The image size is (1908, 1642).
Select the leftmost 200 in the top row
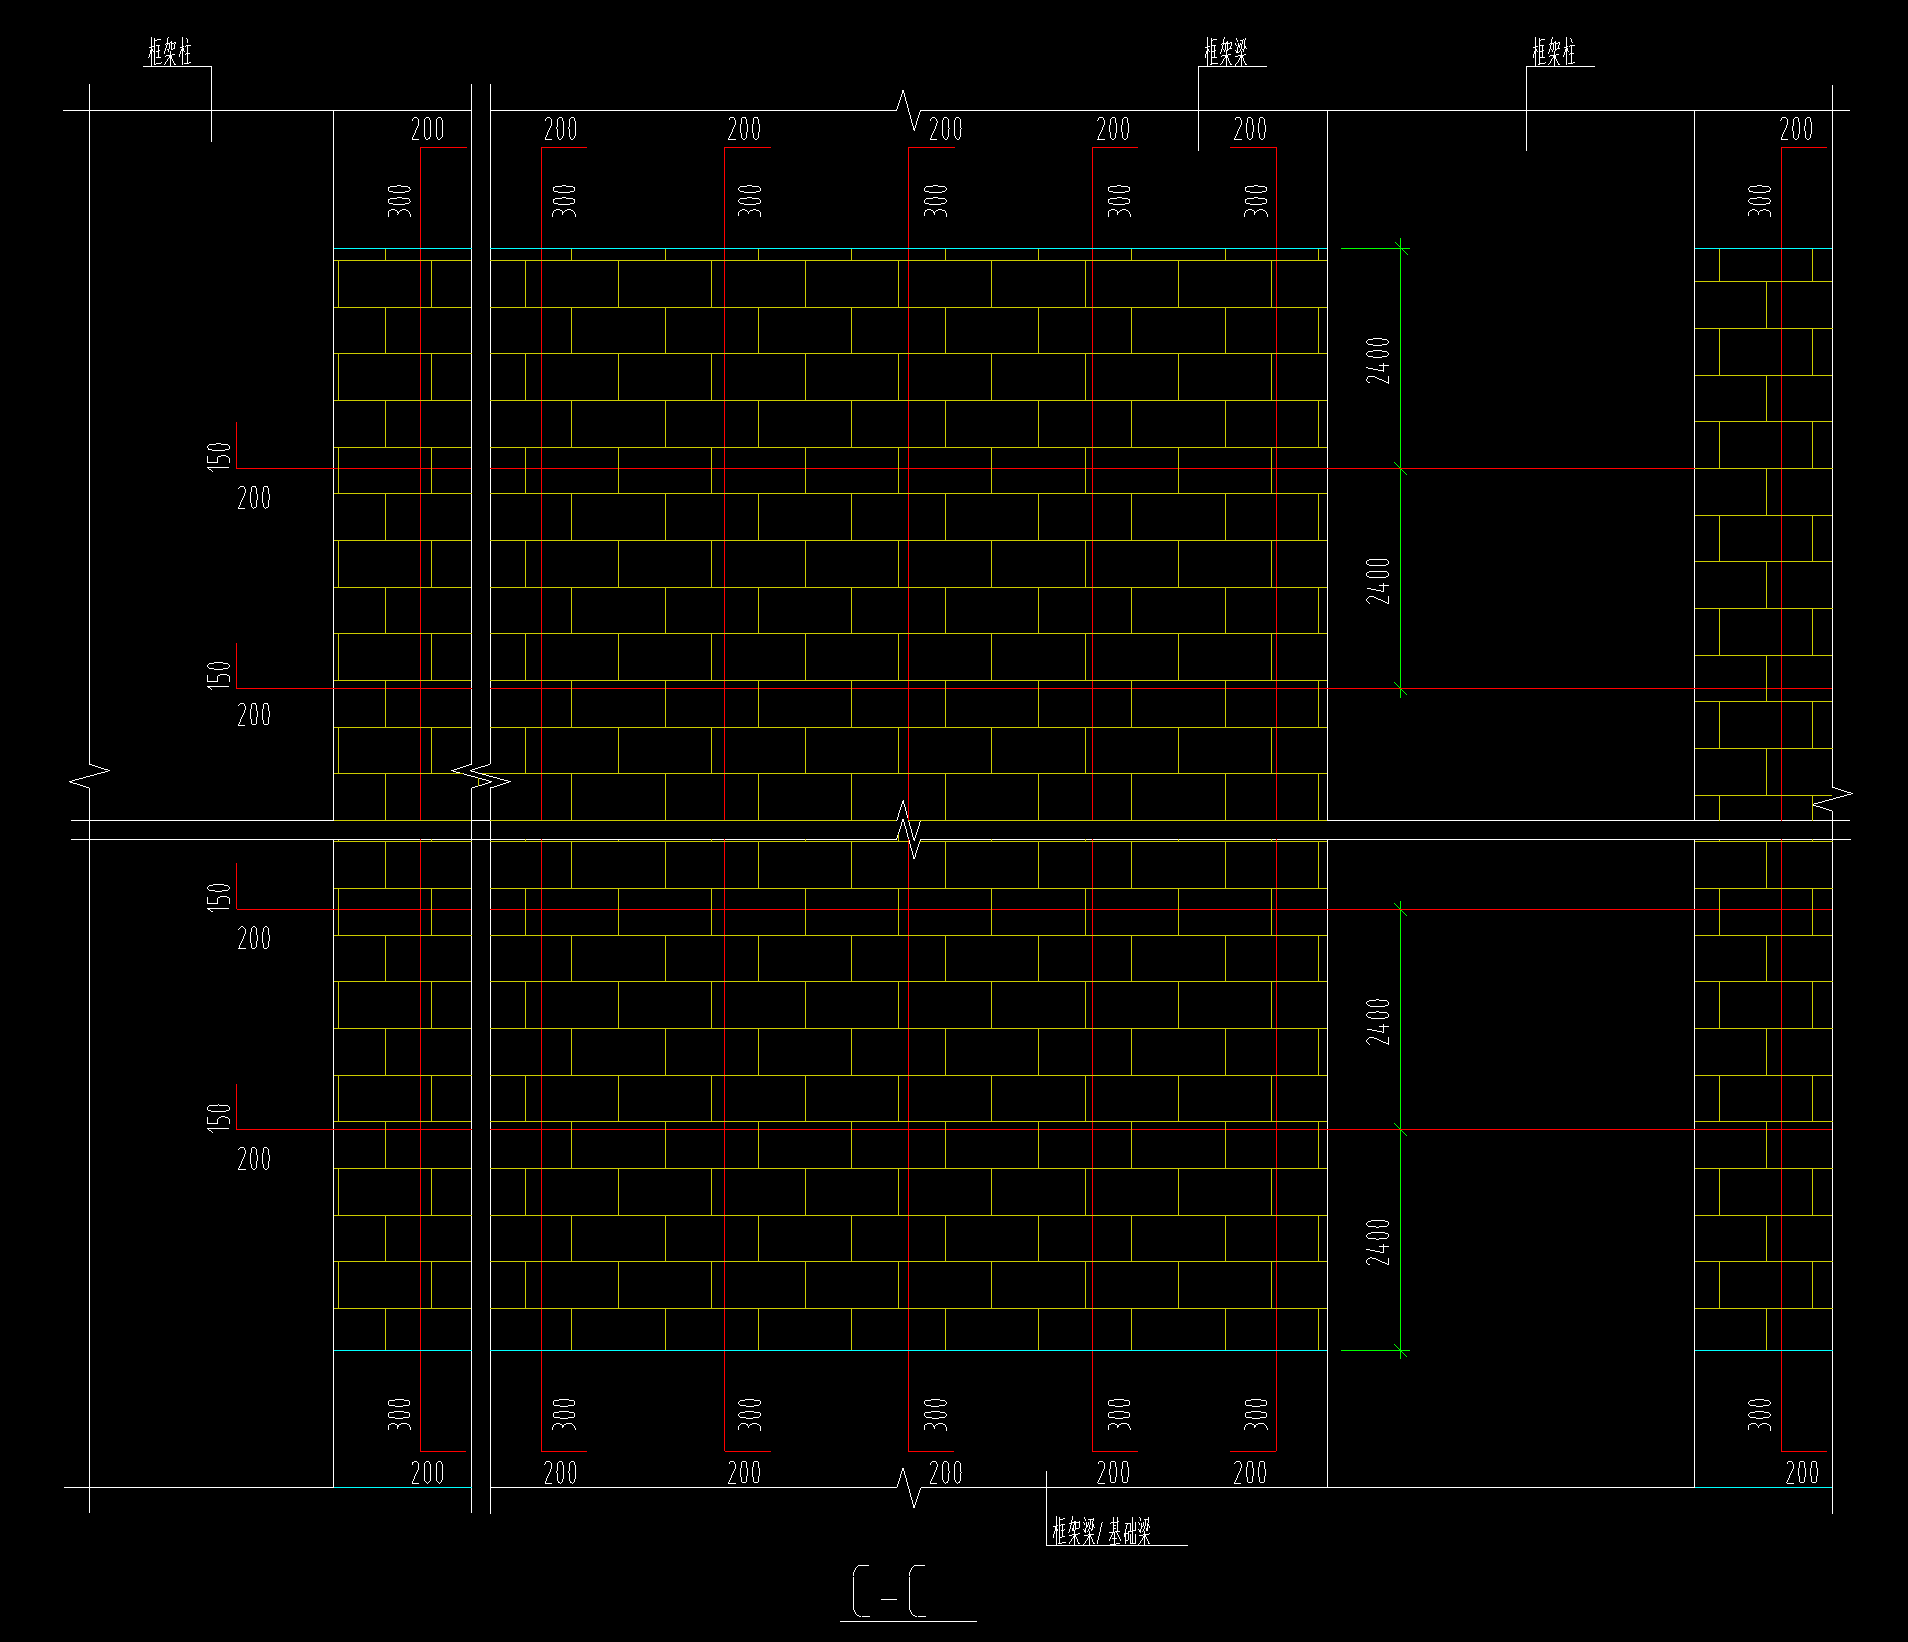pyautogui.click(x=427, y=129)
